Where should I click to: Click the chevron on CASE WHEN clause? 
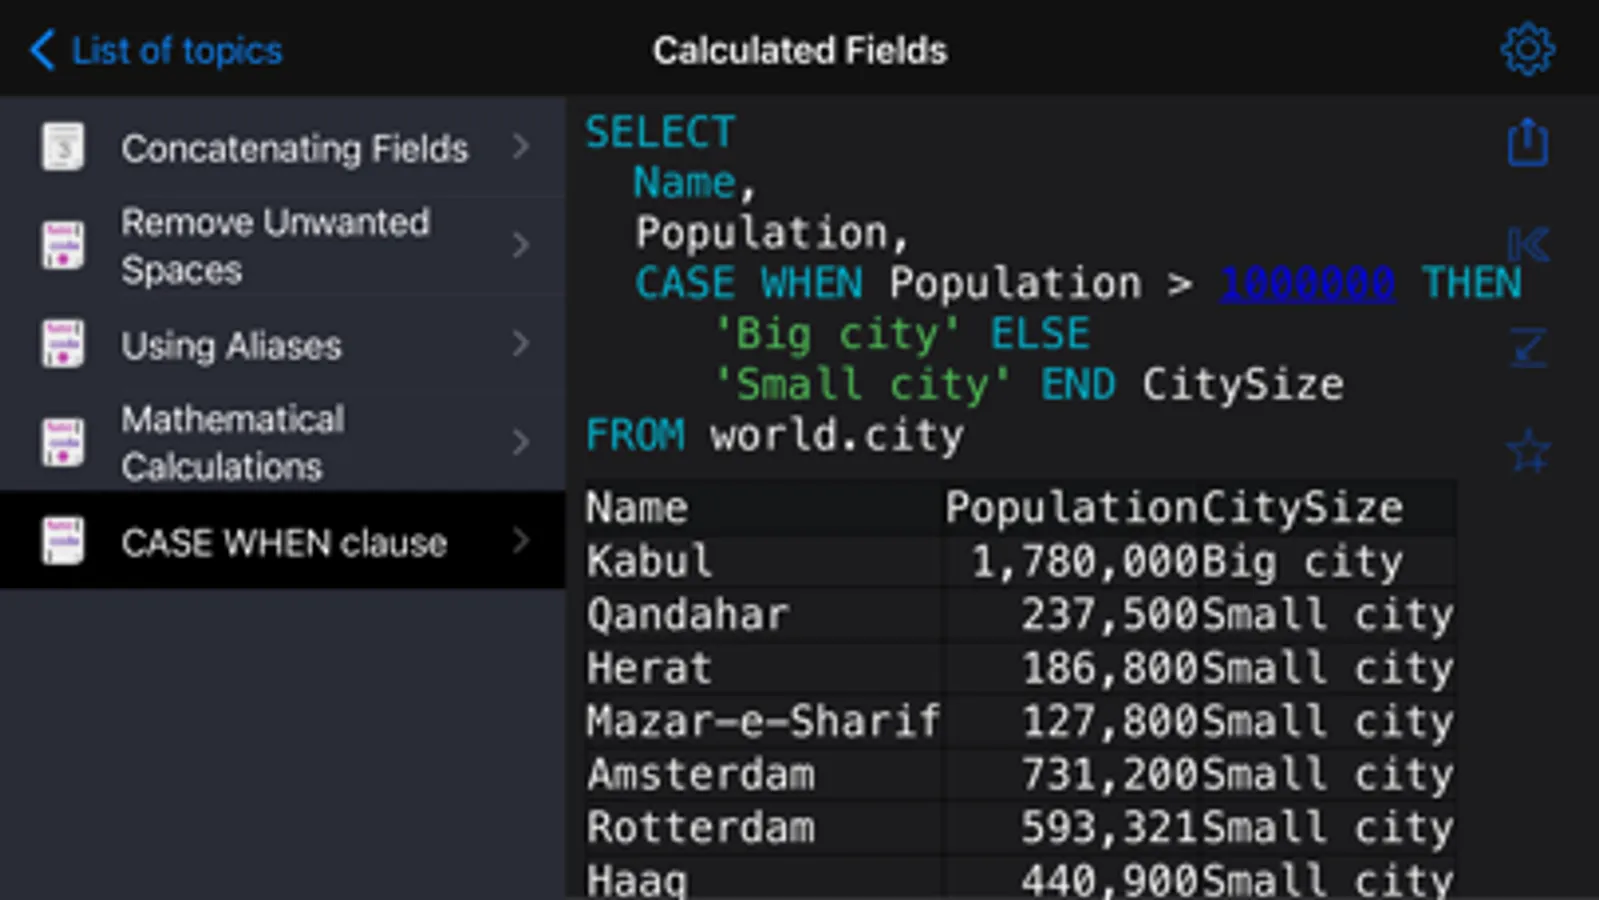coord(520,541)
